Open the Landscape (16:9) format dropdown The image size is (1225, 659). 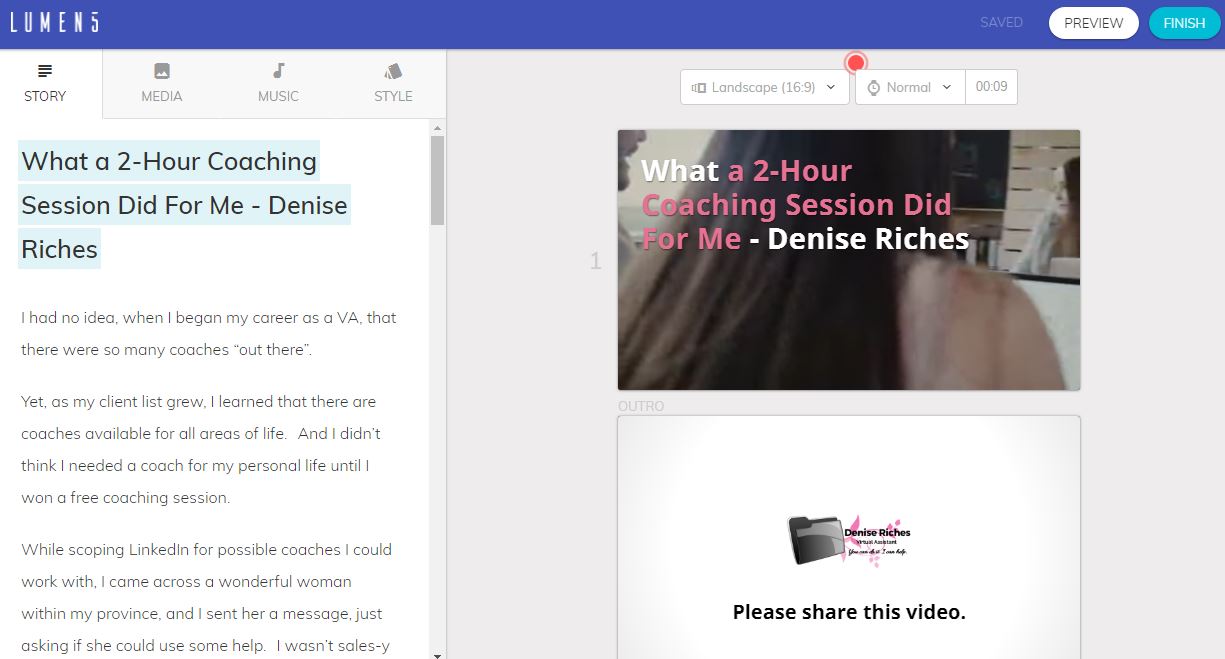(x=765, y=87)
